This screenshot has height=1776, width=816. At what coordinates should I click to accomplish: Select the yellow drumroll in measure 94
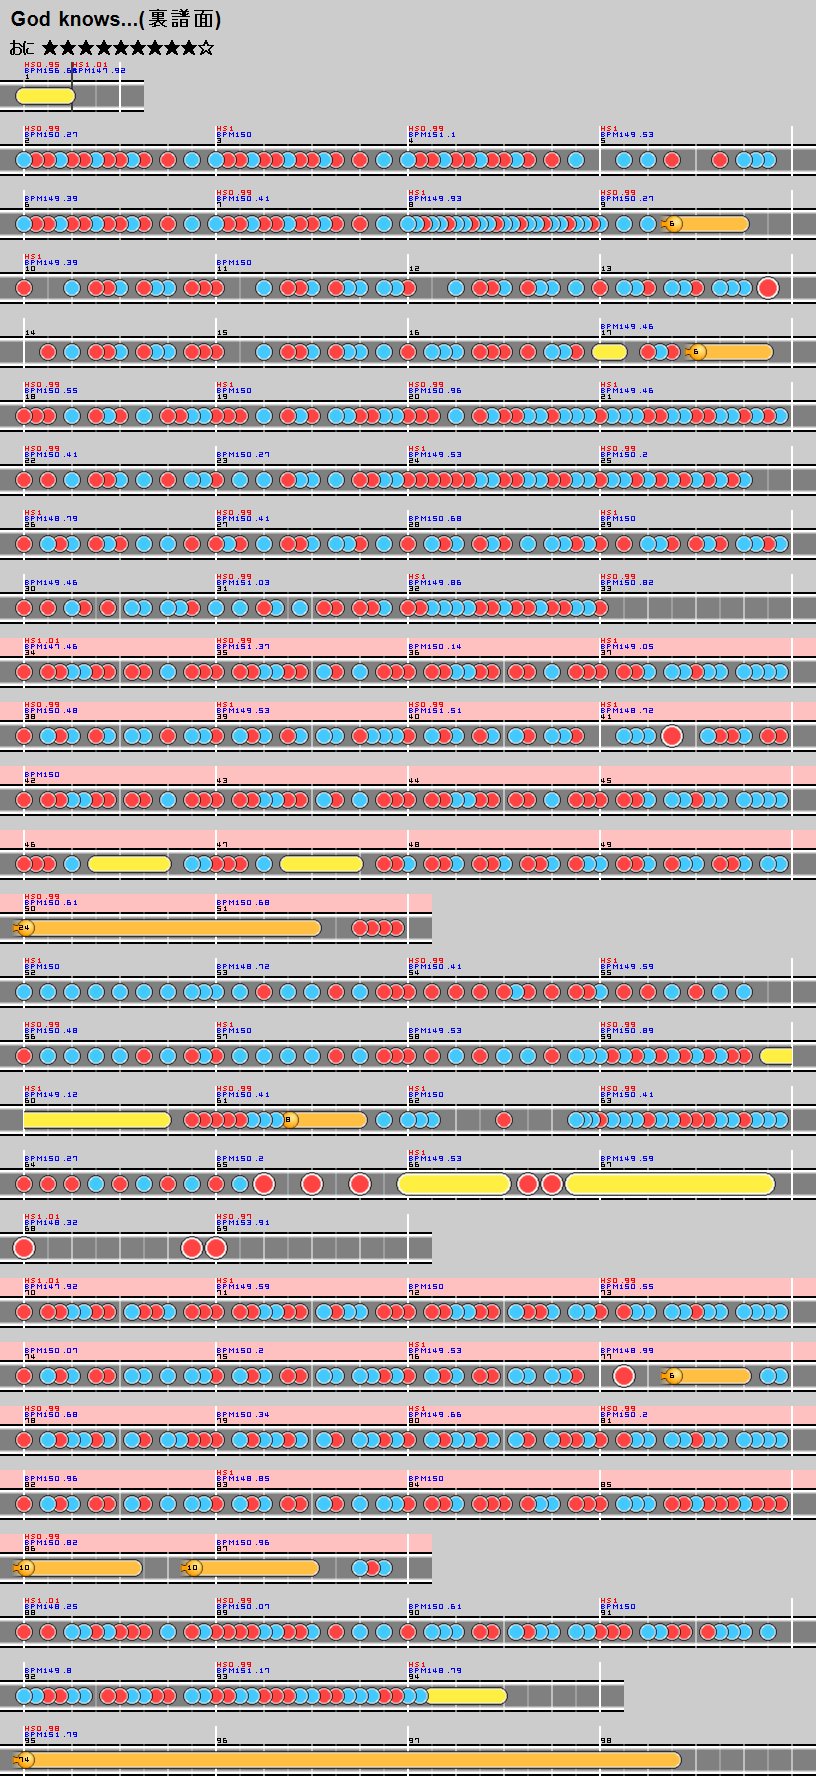click(x=466, y=1696)
